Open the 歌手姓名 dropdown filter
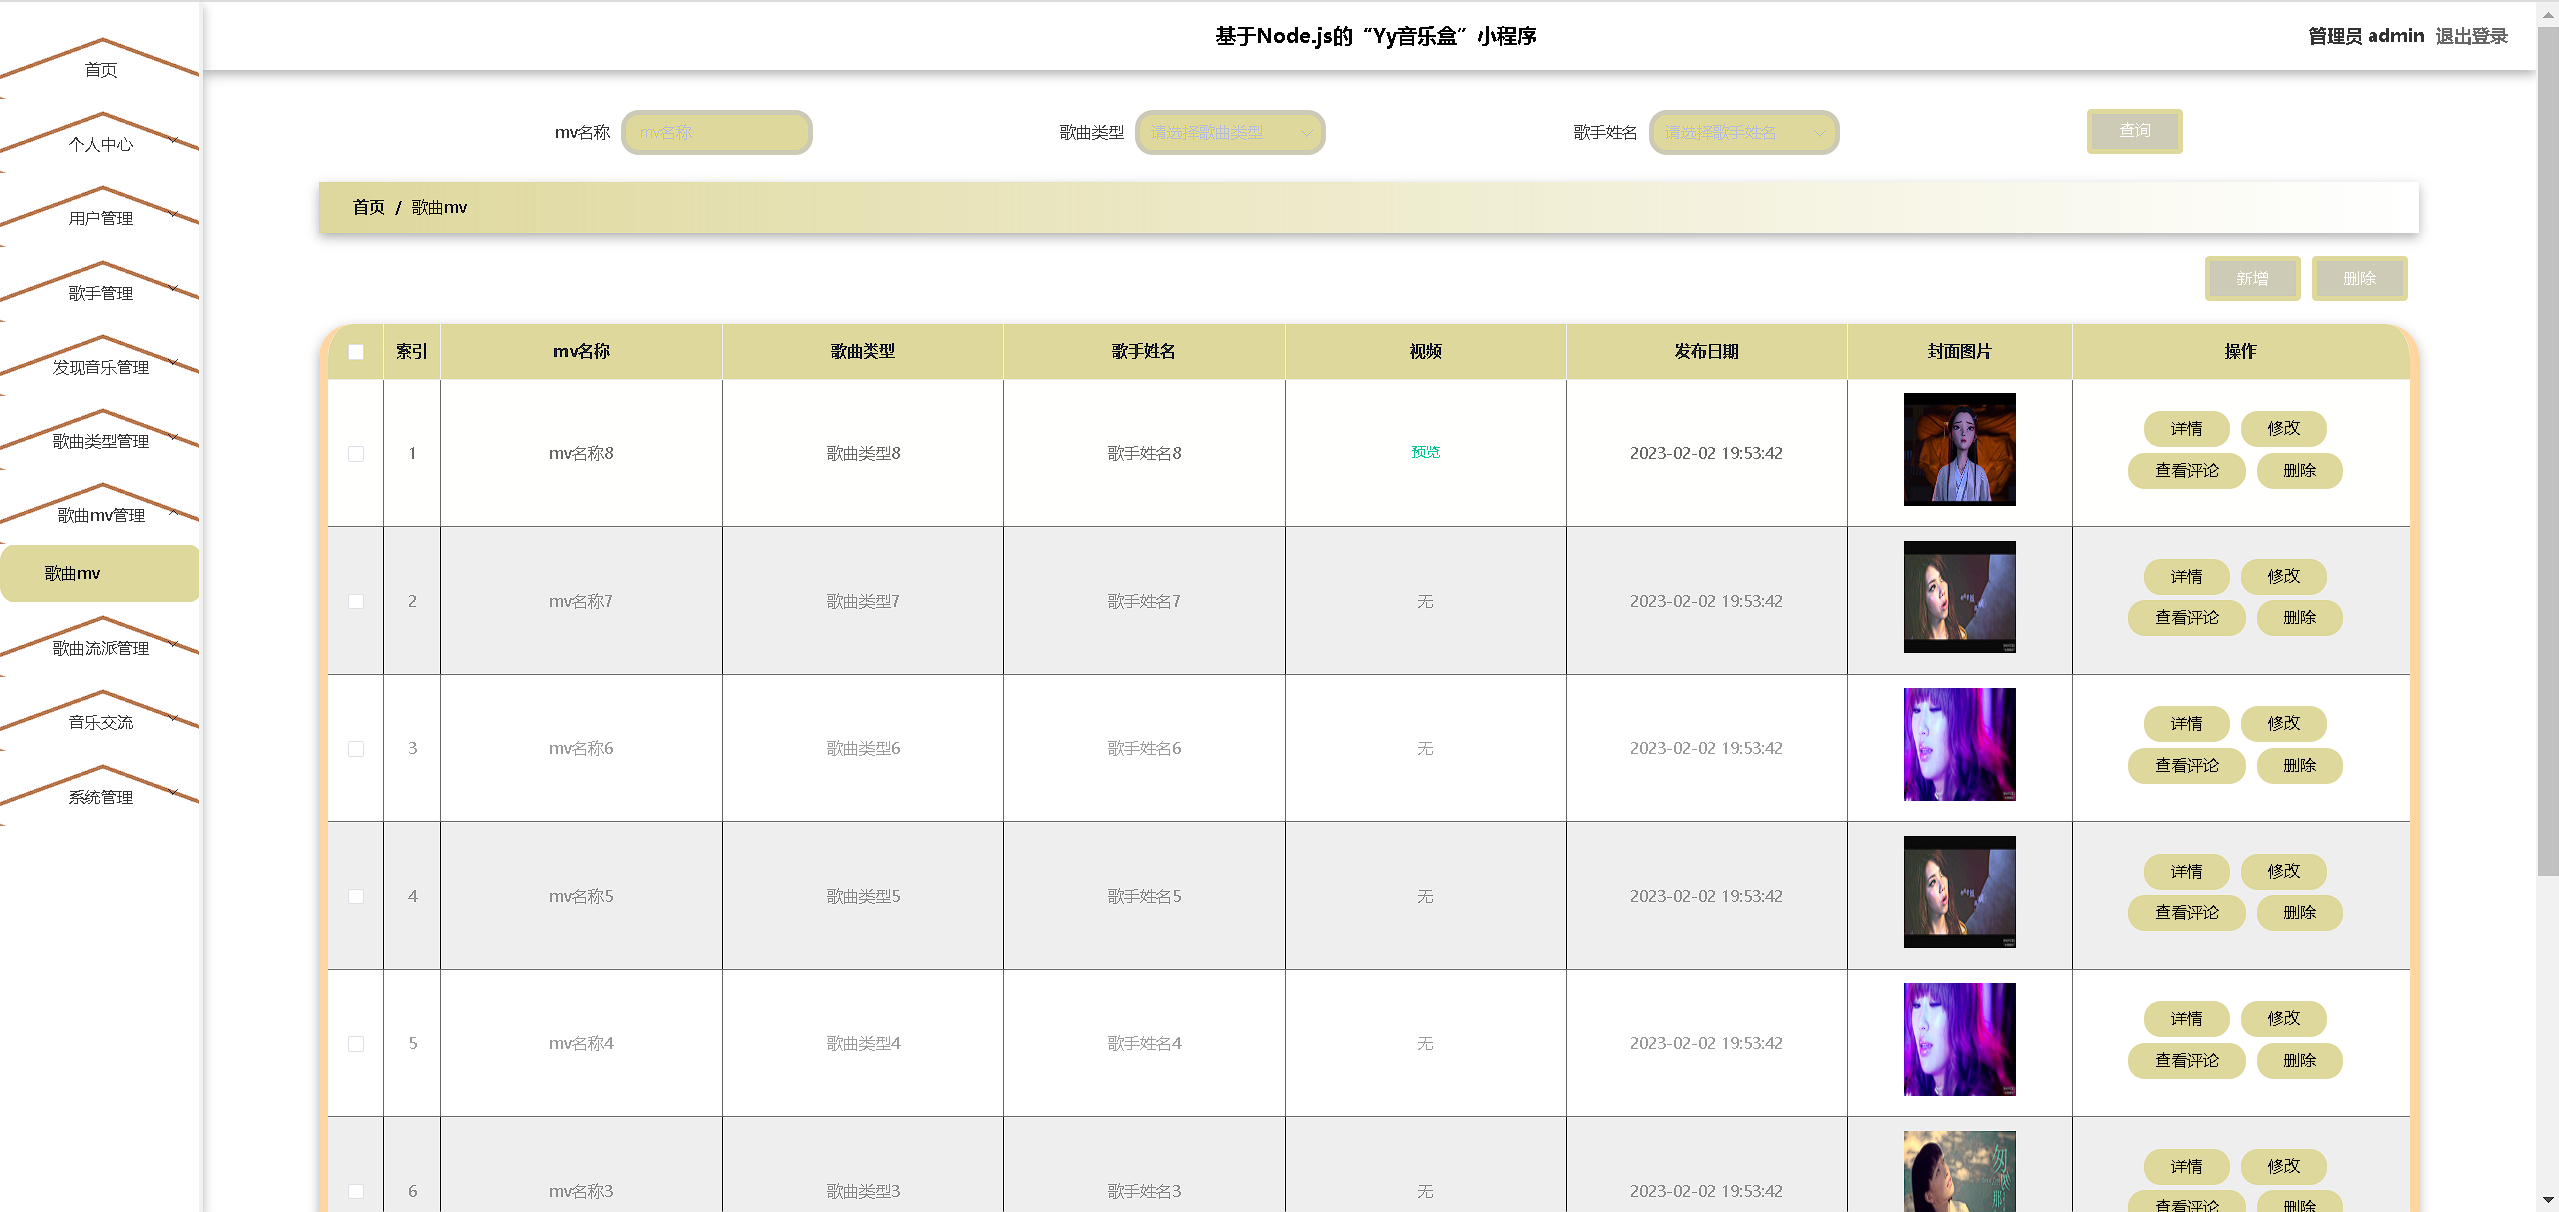The width and height of the screenshot is (2559, 1212). click(1743, 132)
